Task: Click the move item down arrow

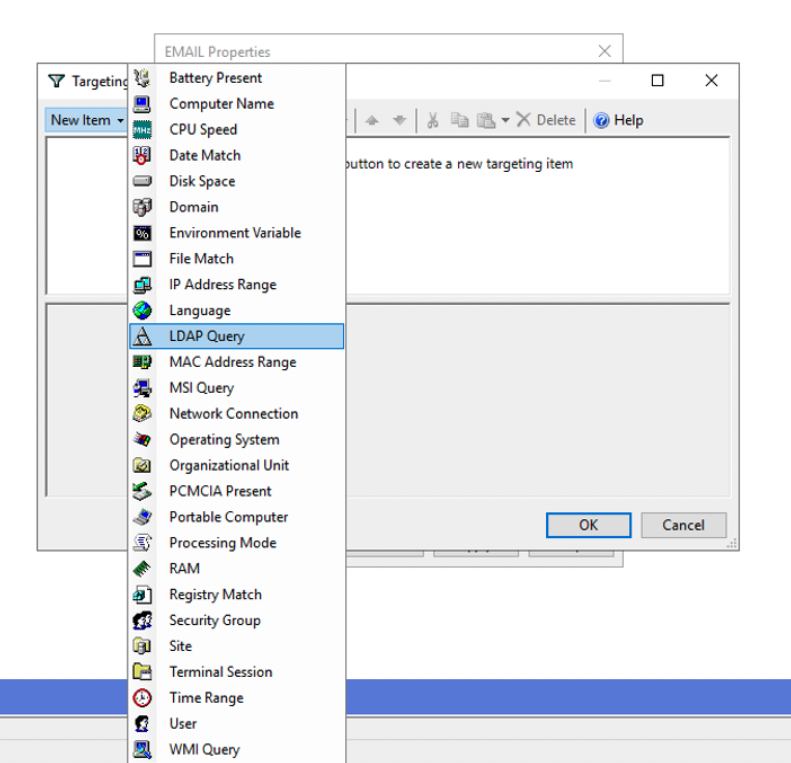Action: pyautogui.click(x=399, y=120)
